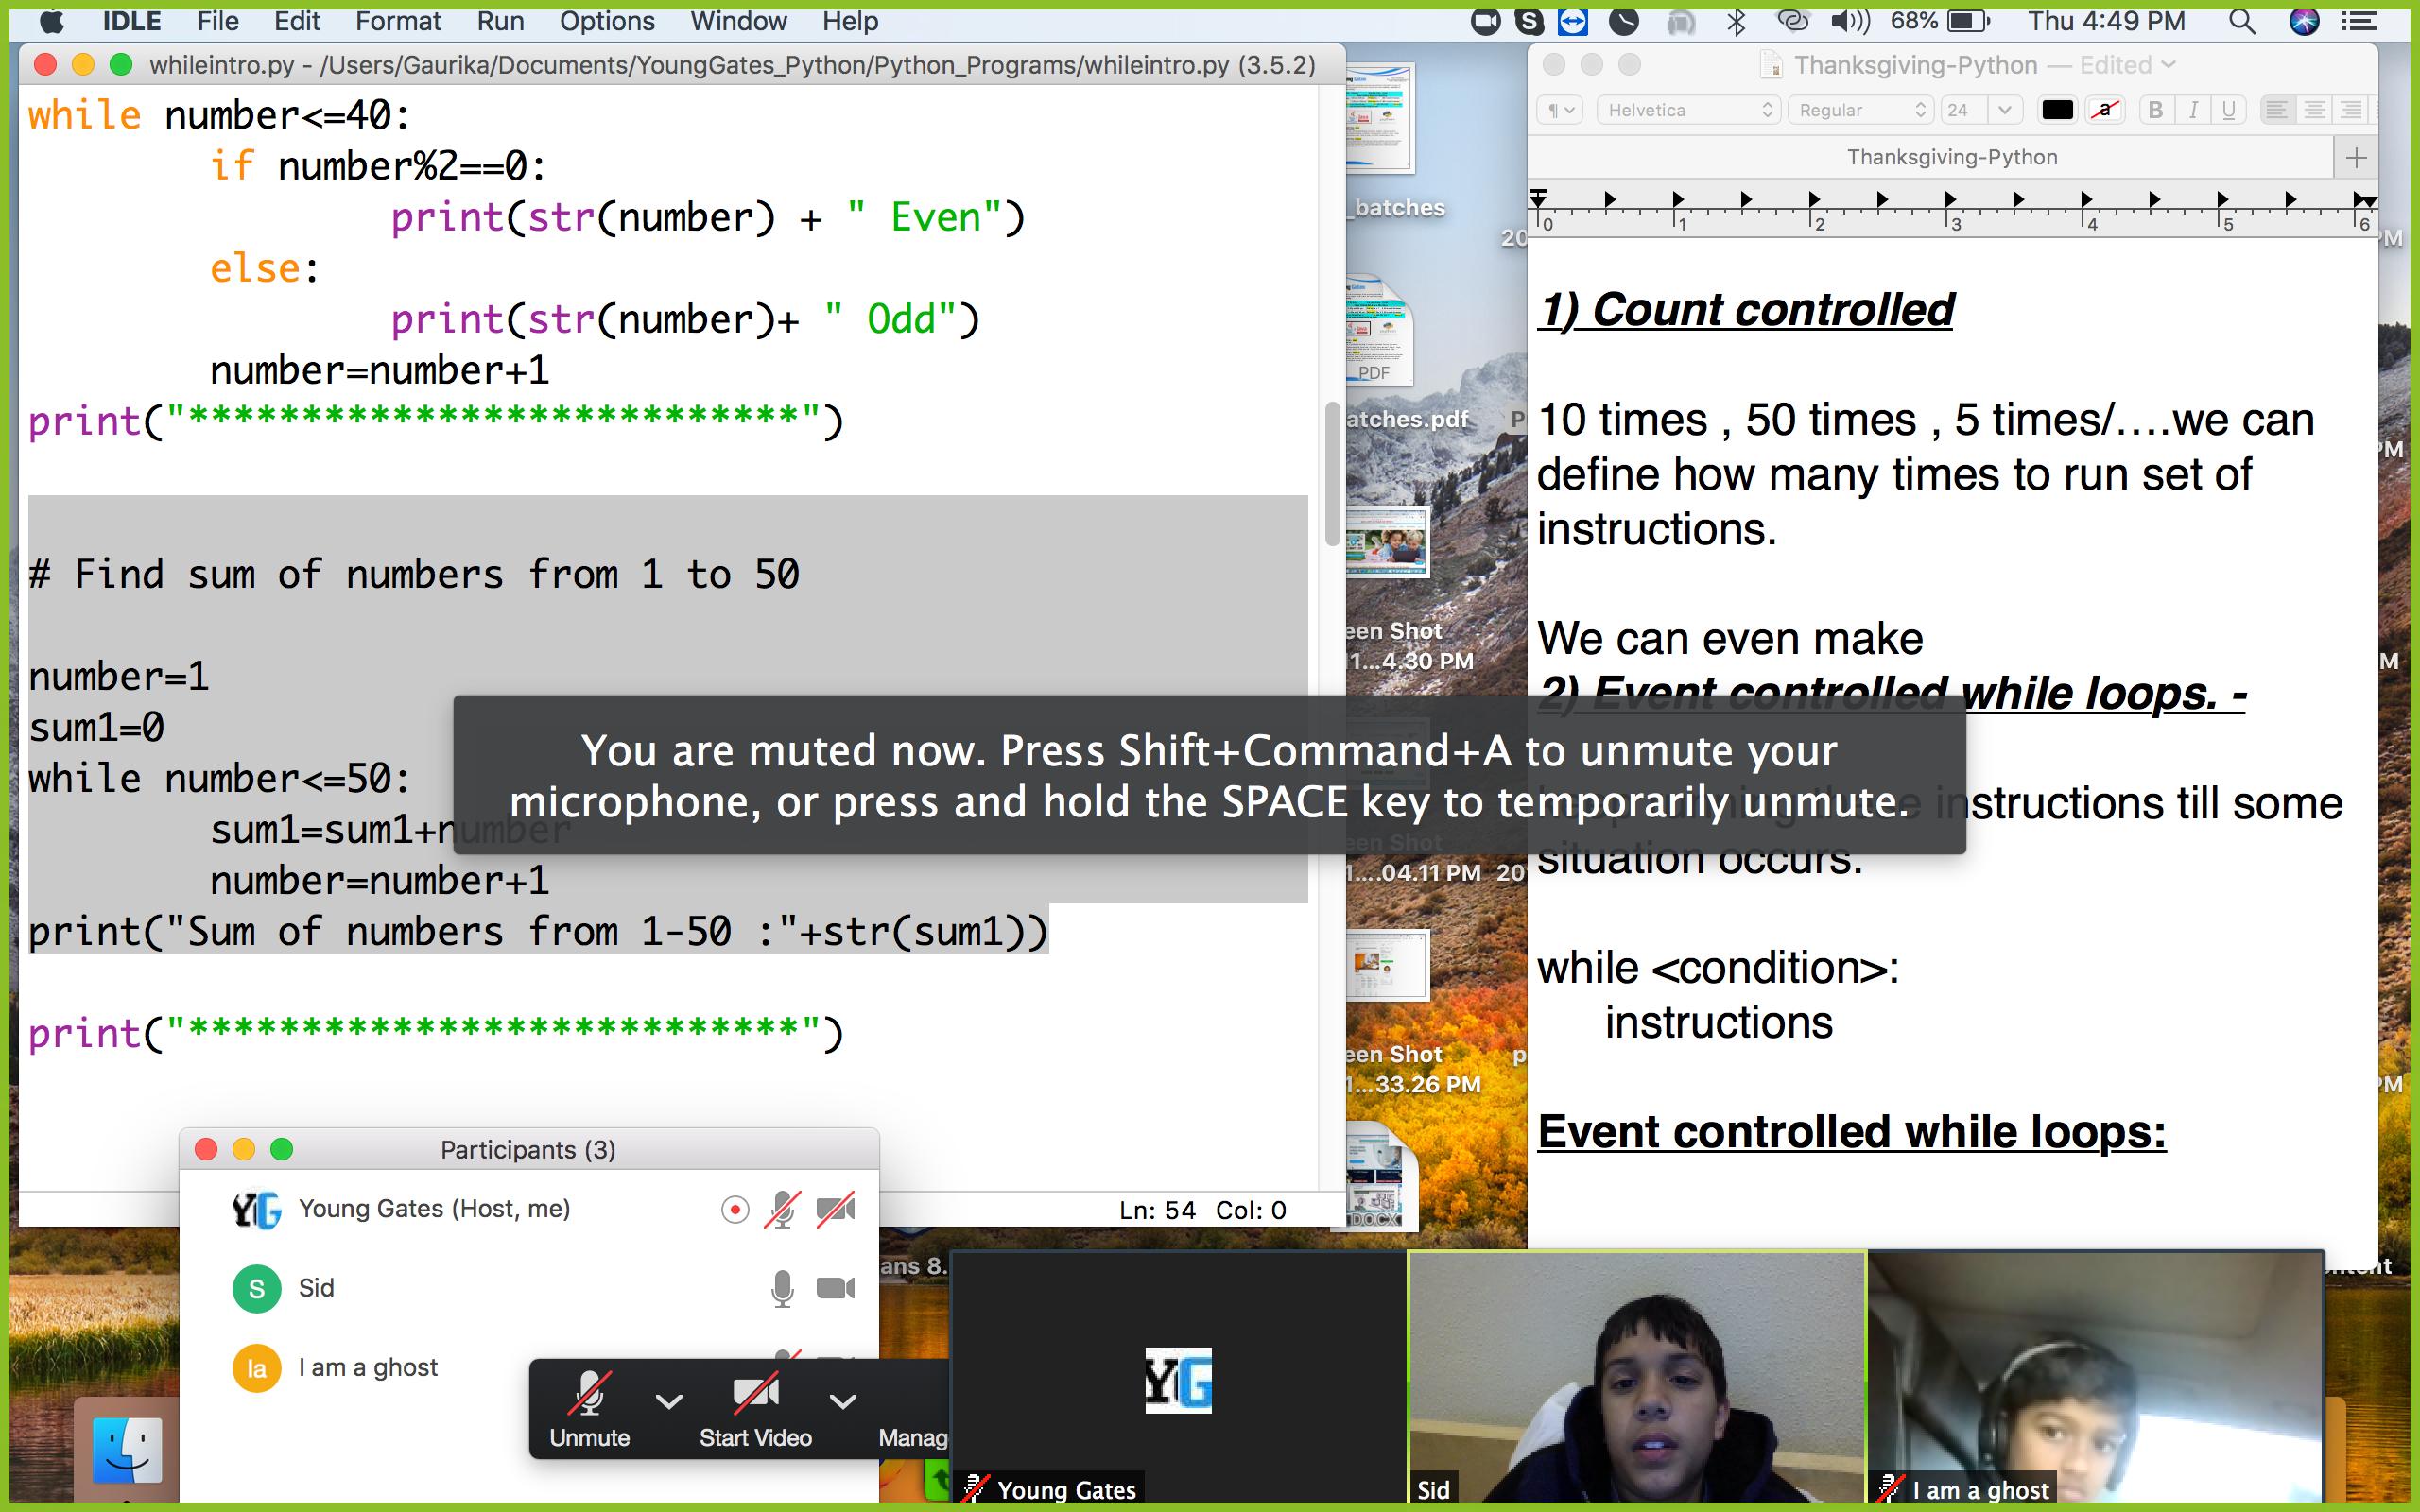Select the Thanksgiving-Python tab
This screenshot has width=2420, height=1512.
(1931, 158)
